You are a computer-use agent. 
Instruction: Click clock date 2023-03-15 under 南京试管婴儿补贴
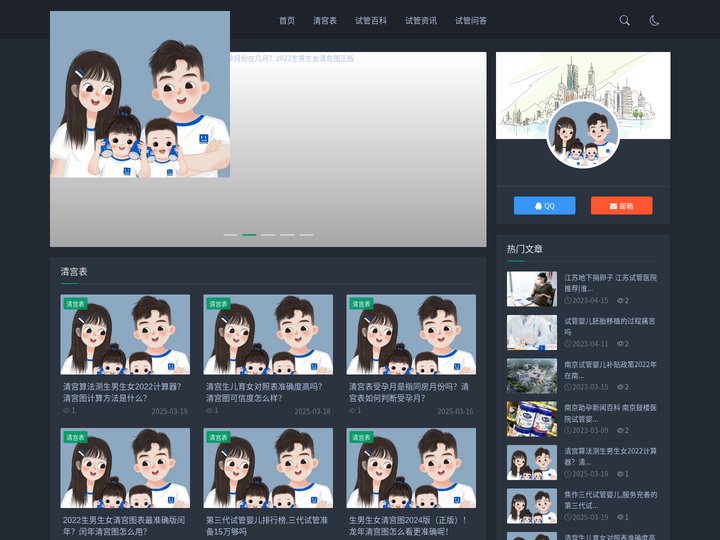pos(586,387)
